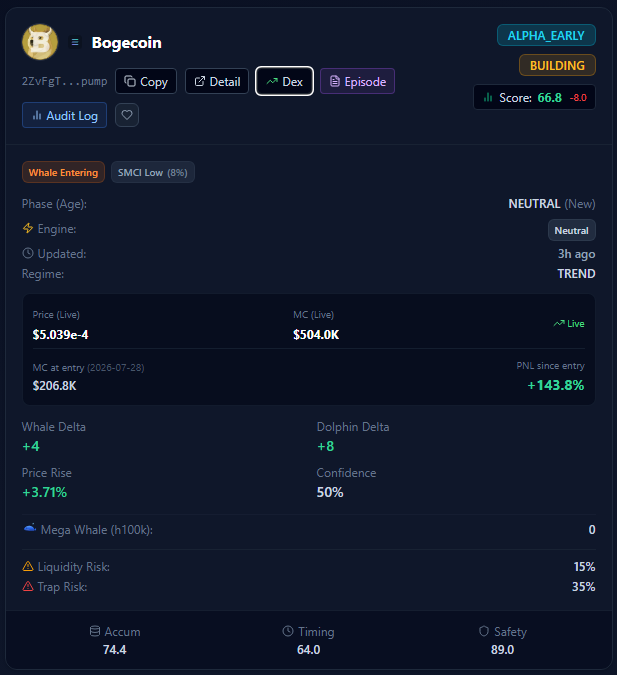Click the BUILDING status badge

click(557, 65)
